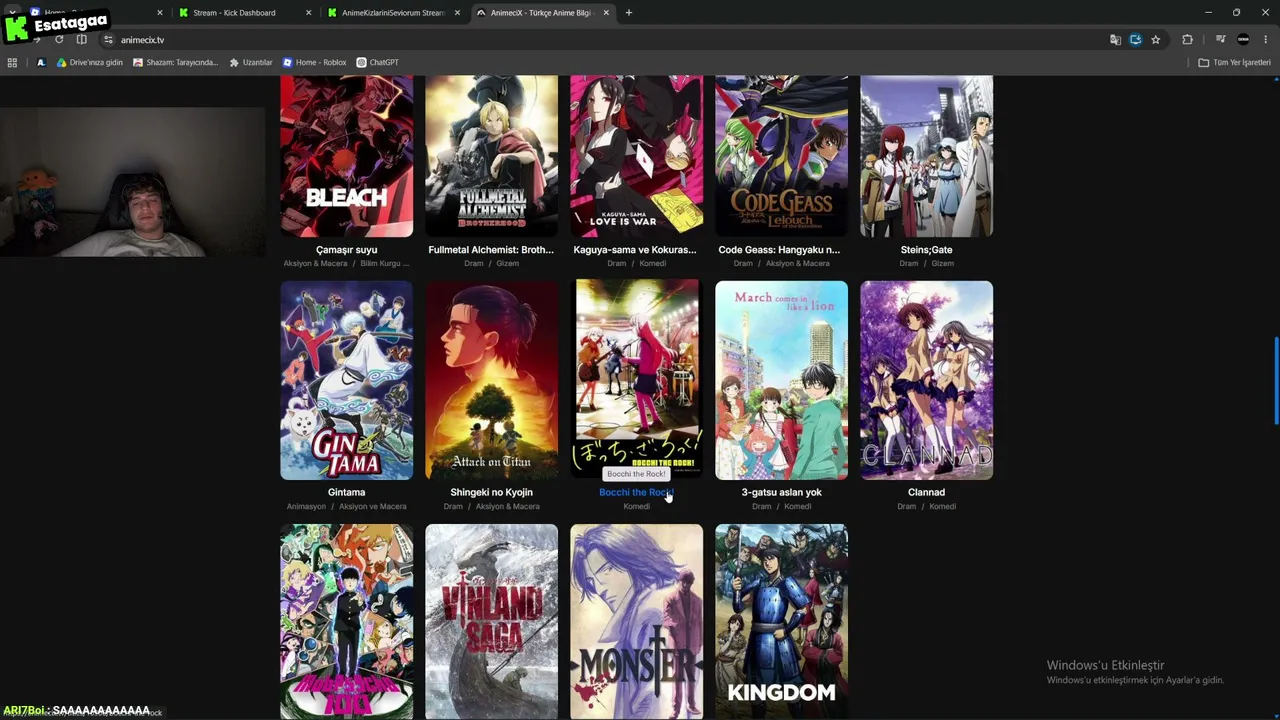Open the Monster poster

click(636, 621)
